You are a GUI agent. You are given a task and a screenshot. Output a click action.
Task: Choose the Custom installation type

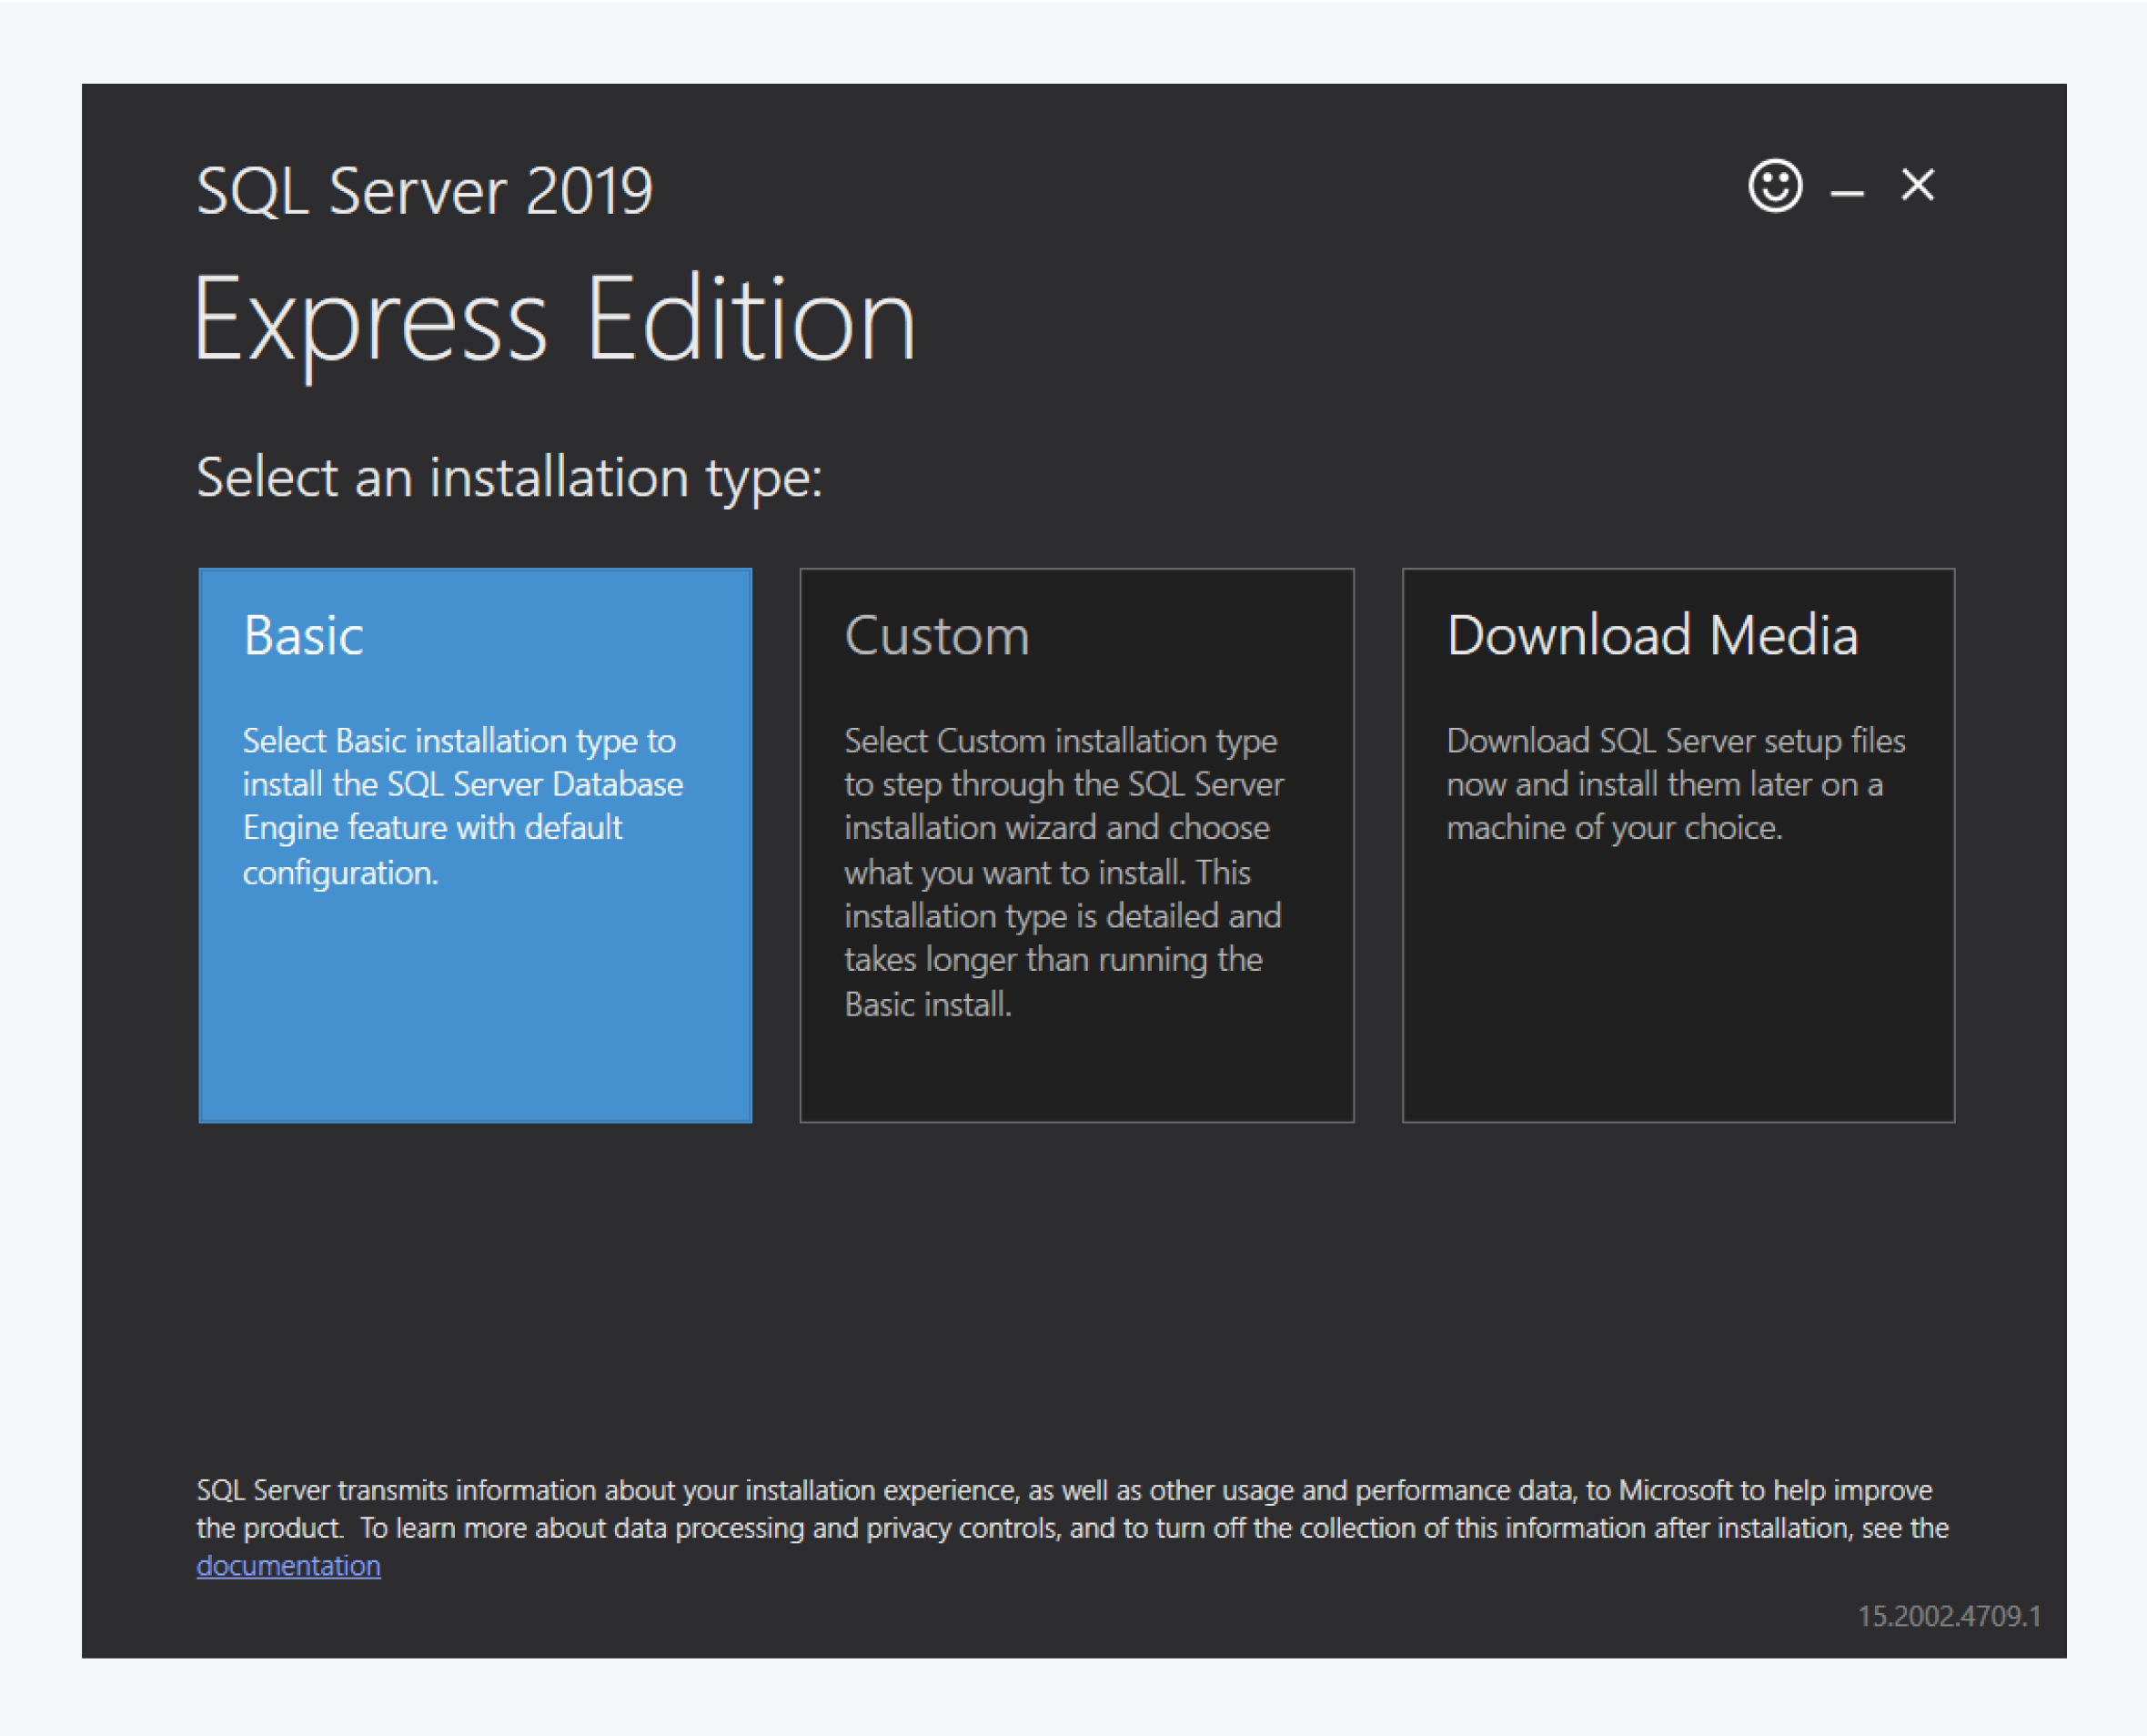coord(1075,845)
